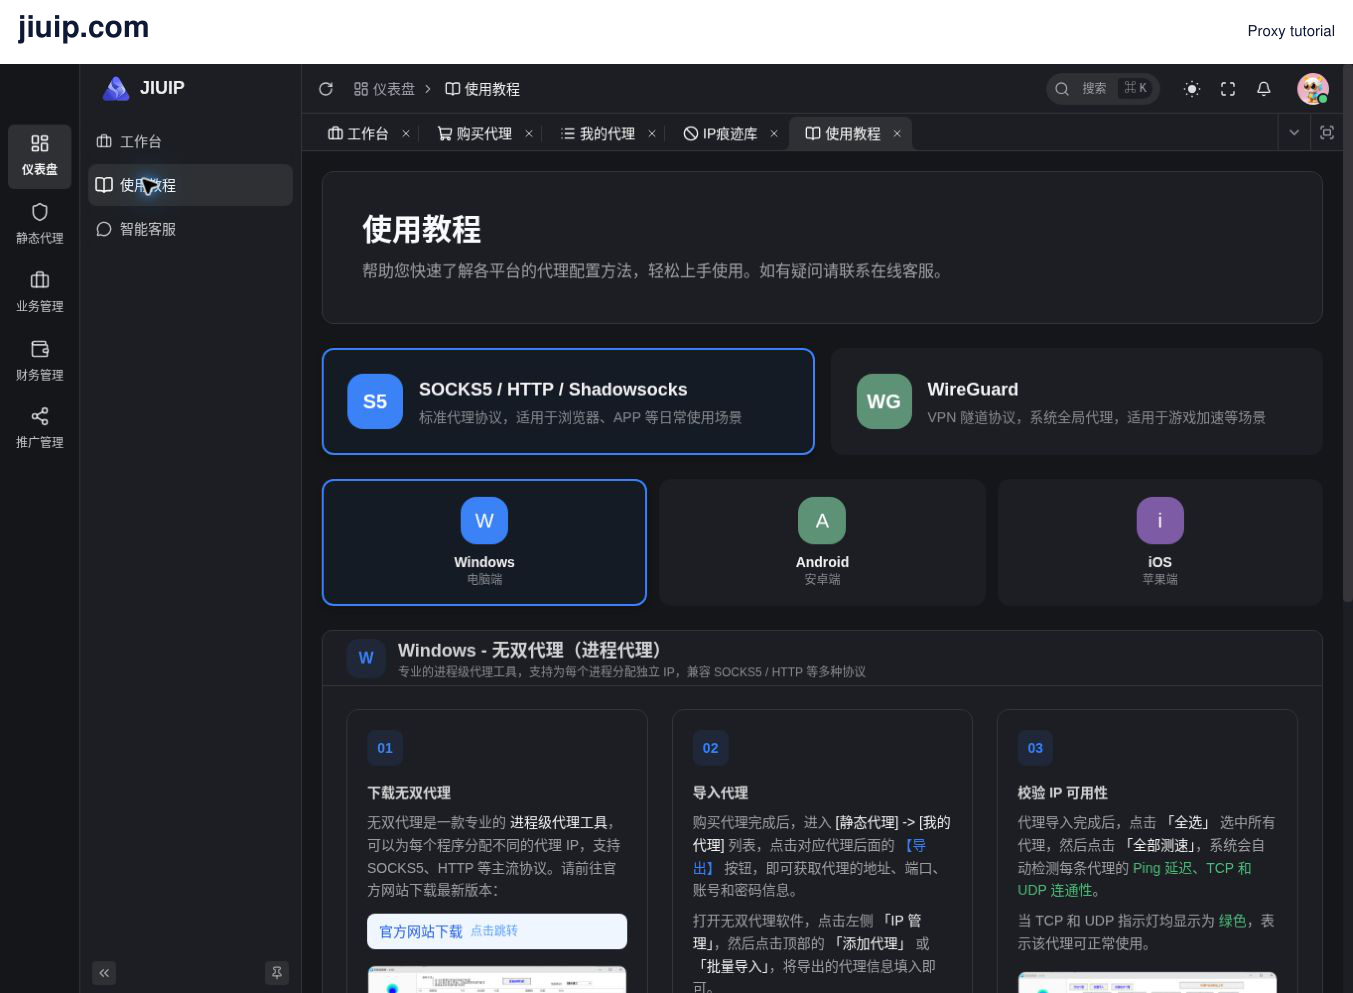The width and height of the screenshot is (1353, 993).
Task: Open 财务管理 wallet icon in sidebar
Action: pyautogui.click(x=40, y=361)
